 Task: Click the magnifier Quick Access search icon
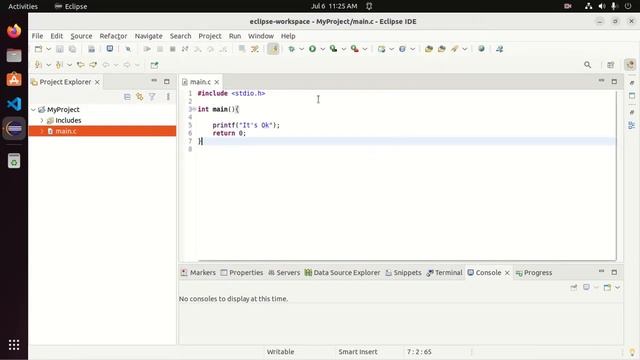click(x=587, y=65)
